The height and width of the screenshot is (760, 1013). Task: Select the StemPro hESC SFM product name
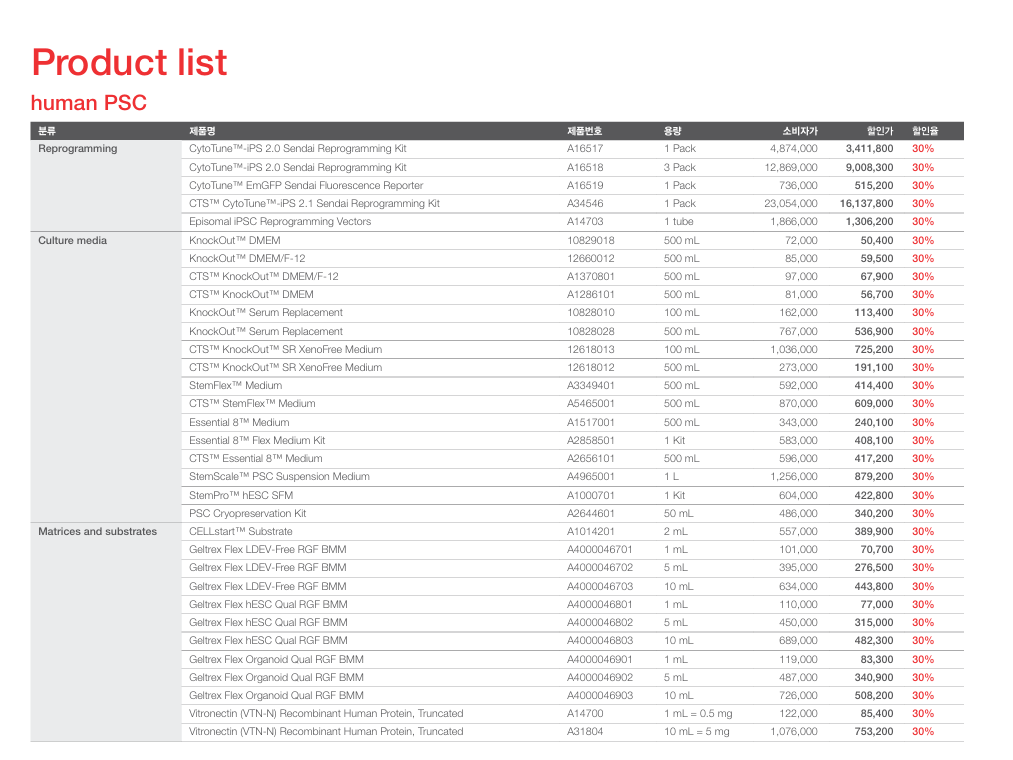[x=241, y=495]
